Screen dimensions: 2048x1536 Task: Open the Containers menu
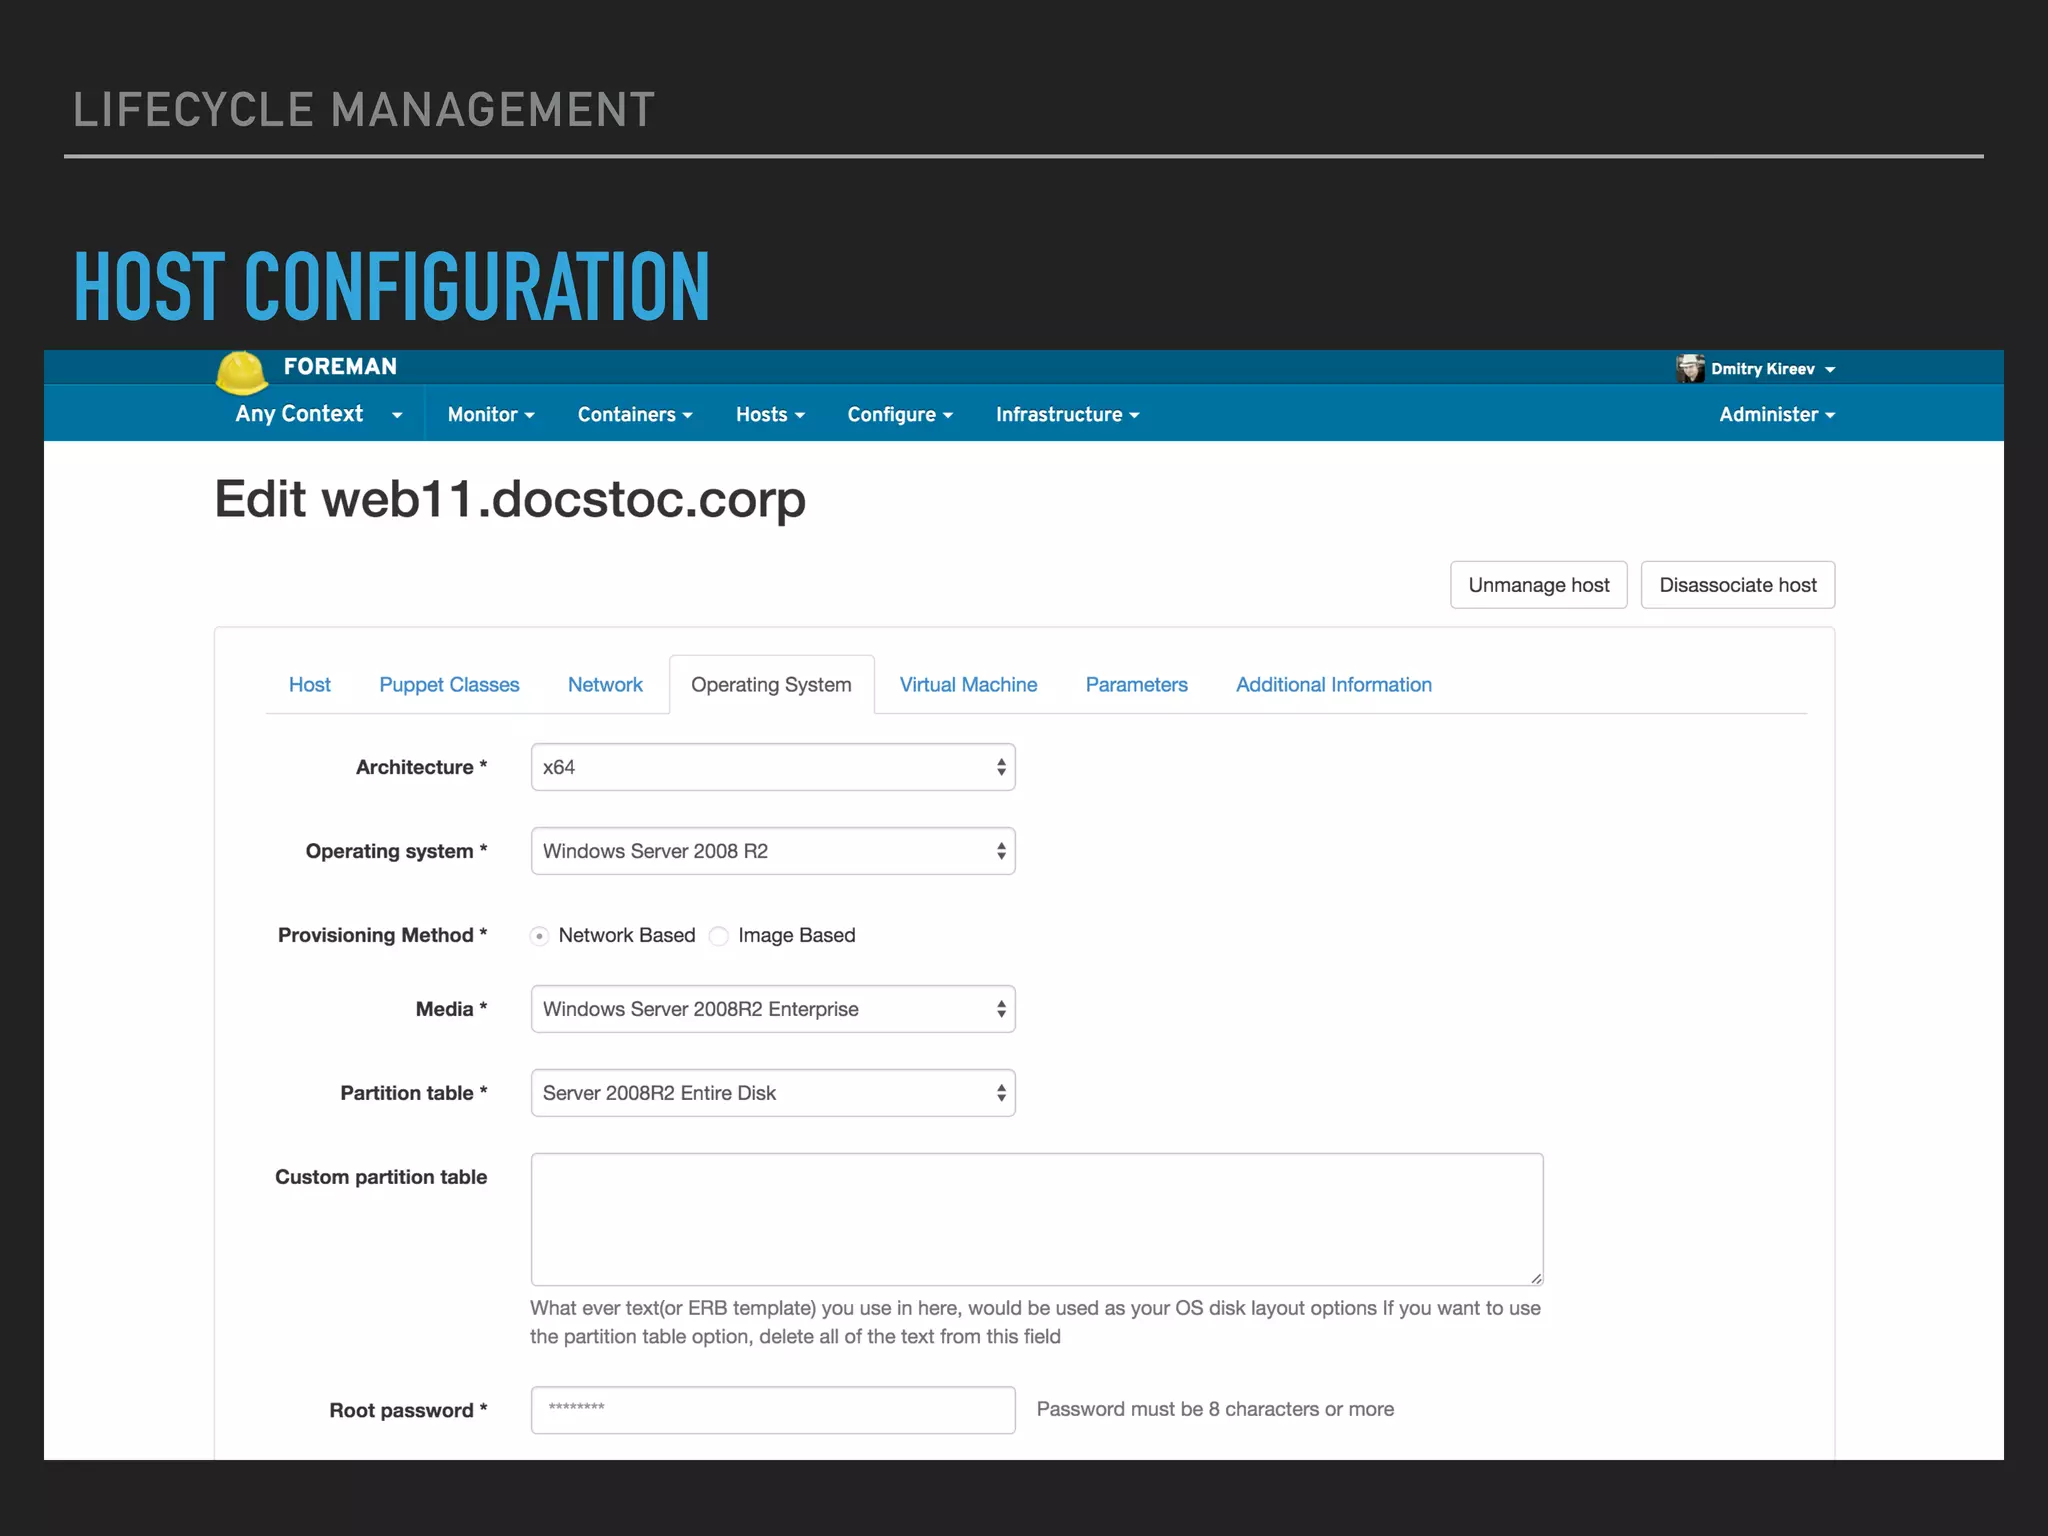pos(635,414)
